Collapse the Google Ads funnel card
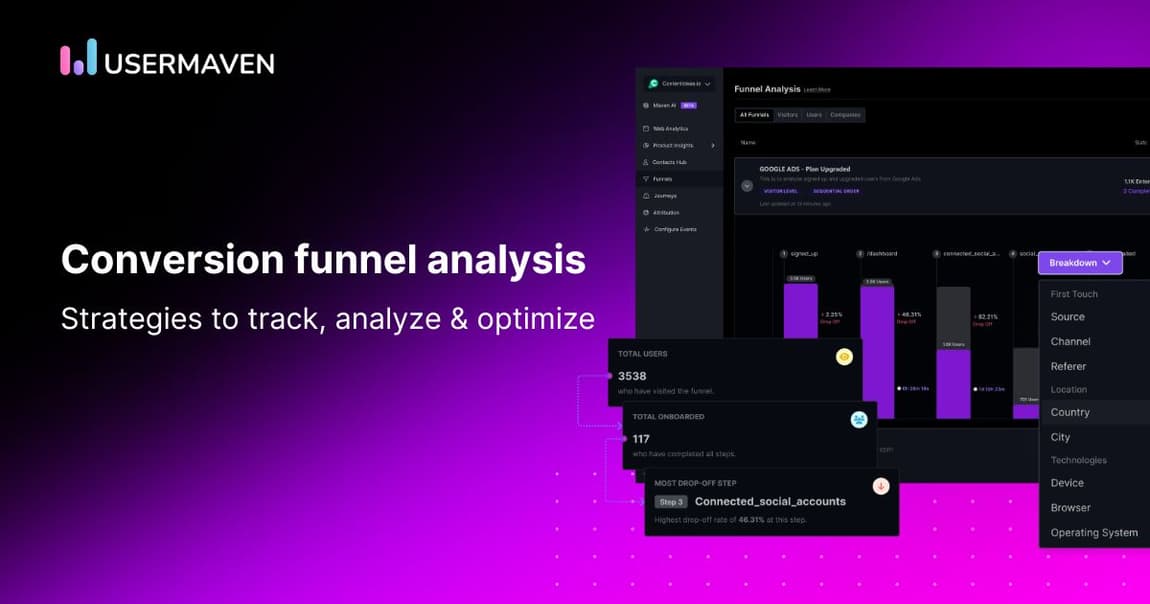Viewport: 1150px width, 604px height. (x=747, y=186)
